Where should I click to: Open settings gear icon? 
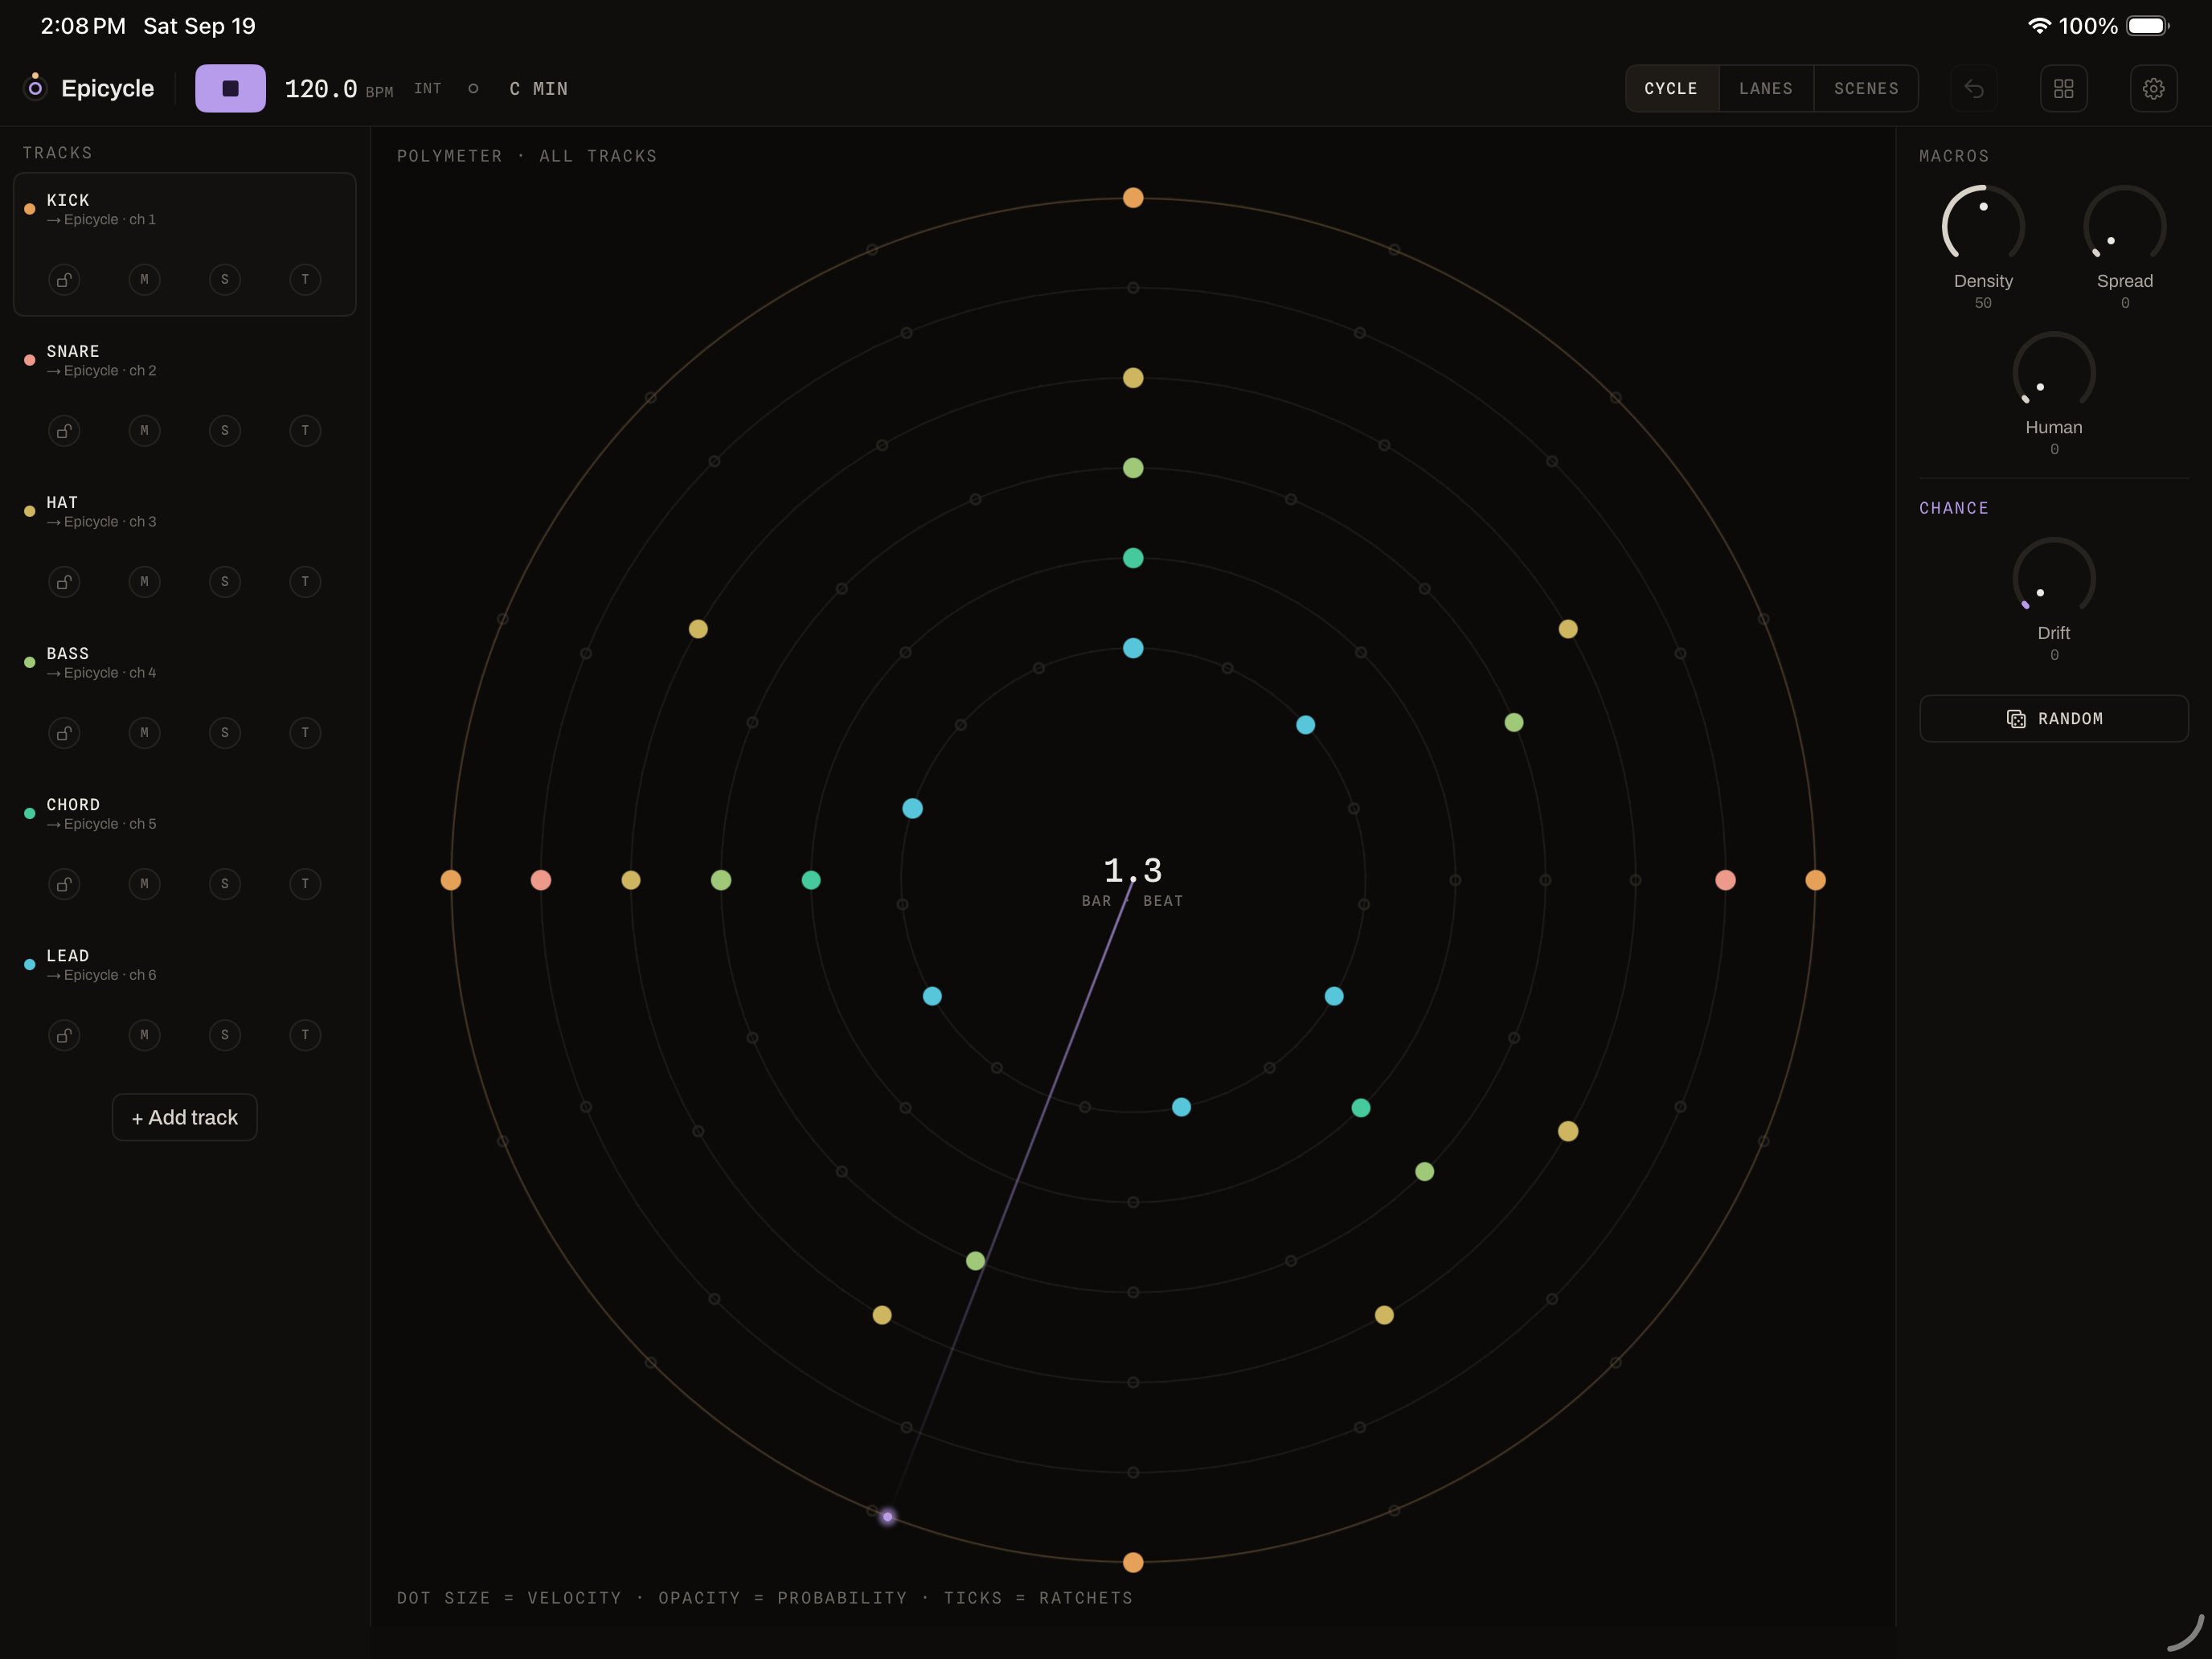point(2153,89)
